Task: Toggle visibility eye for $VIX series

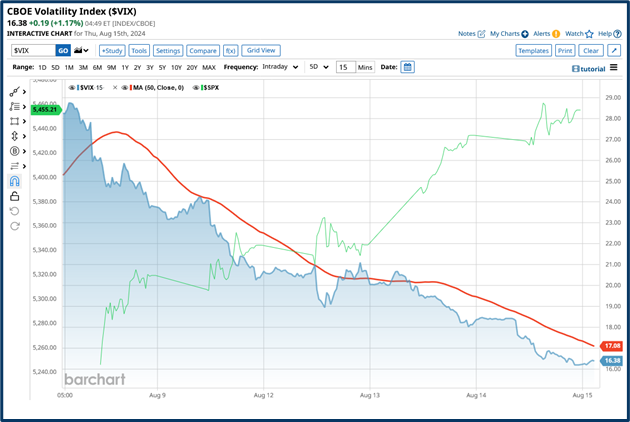Action: [72, 88]
